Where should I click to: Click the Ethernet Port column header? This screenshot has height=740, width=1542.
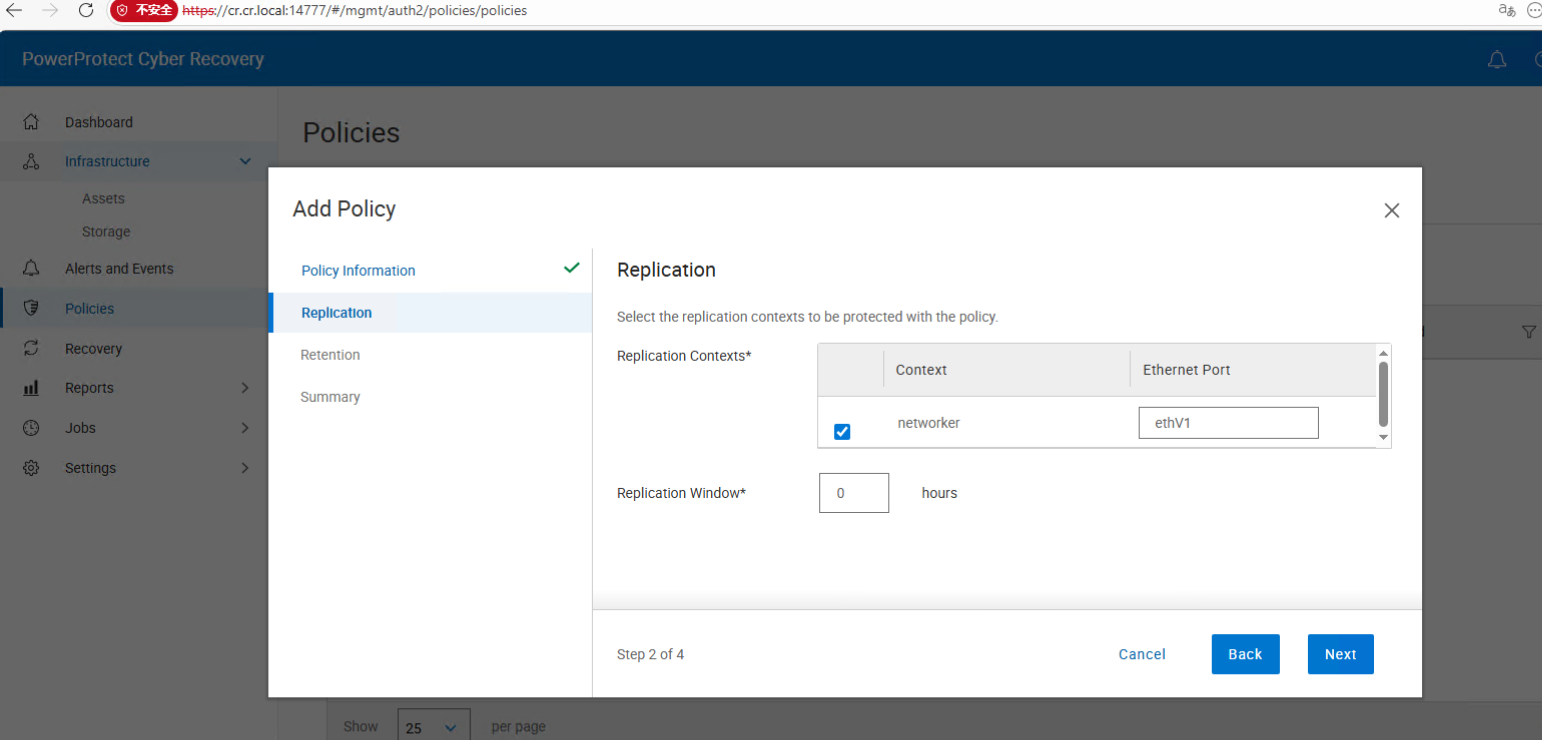(1186, 369)
